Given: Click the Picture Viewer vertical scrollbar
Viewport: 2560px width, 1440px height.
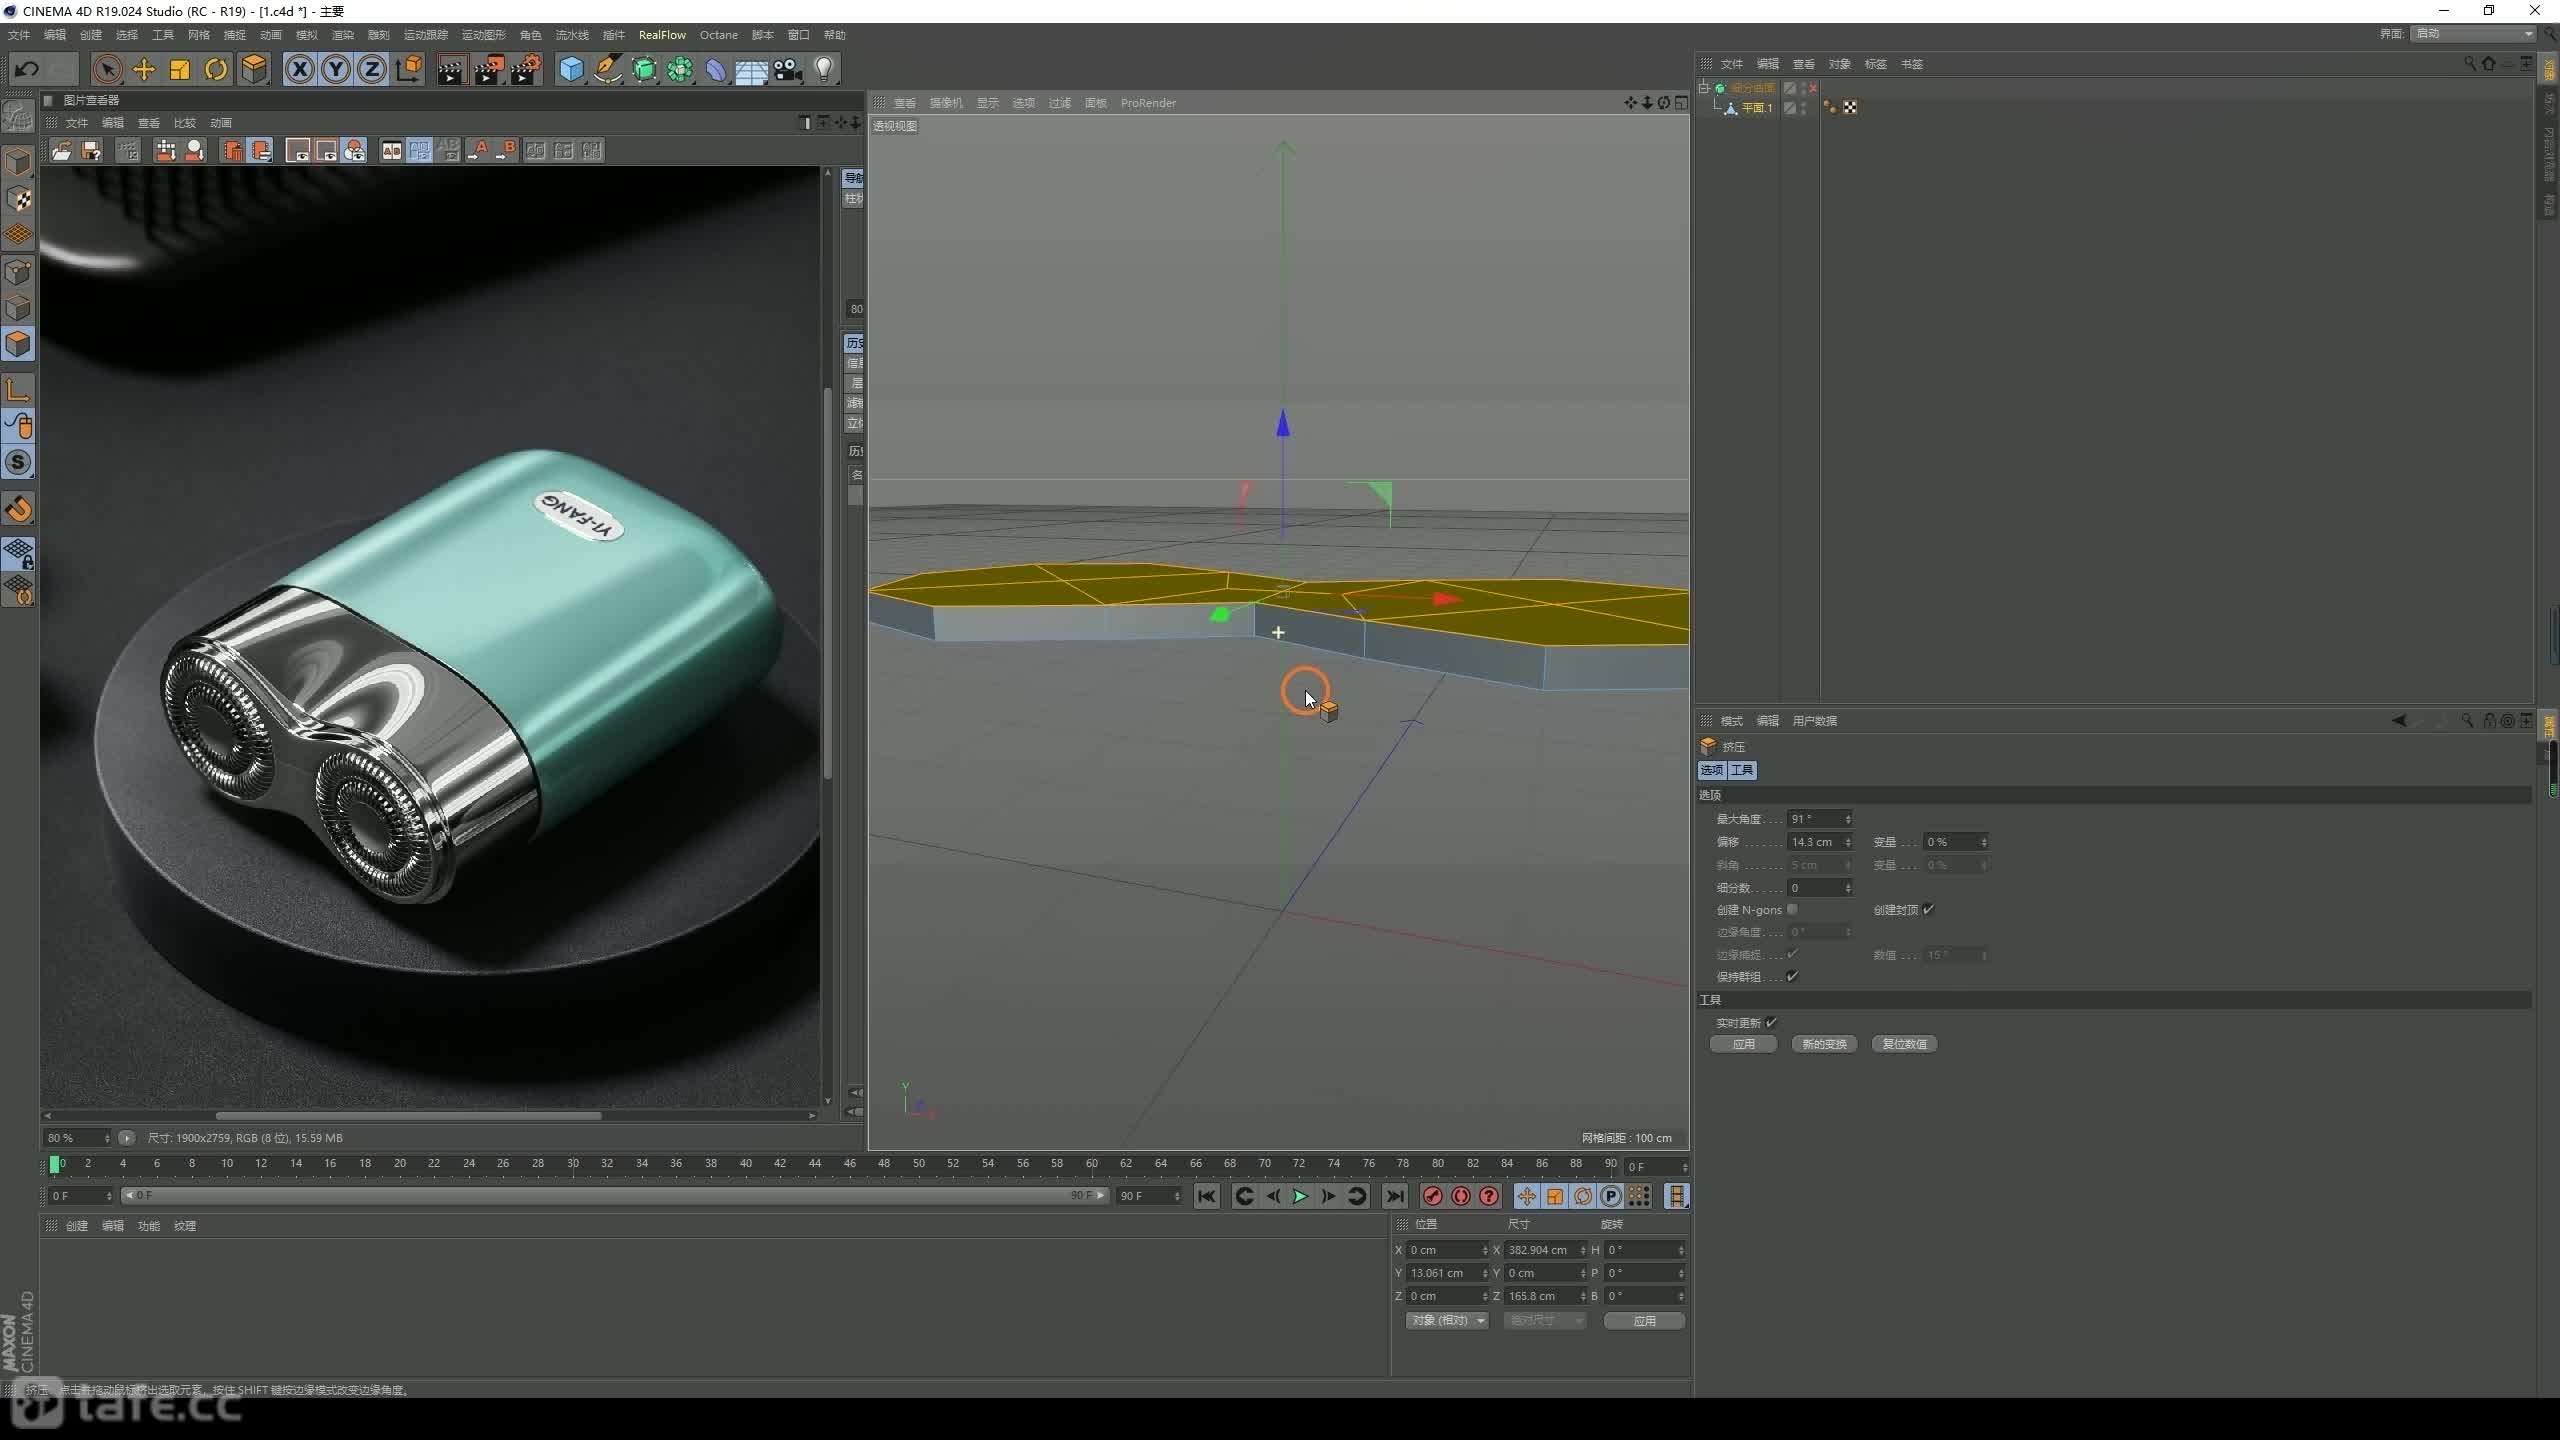Looking at the screenshot, I should pyautogui.click(x=827, y=583).
